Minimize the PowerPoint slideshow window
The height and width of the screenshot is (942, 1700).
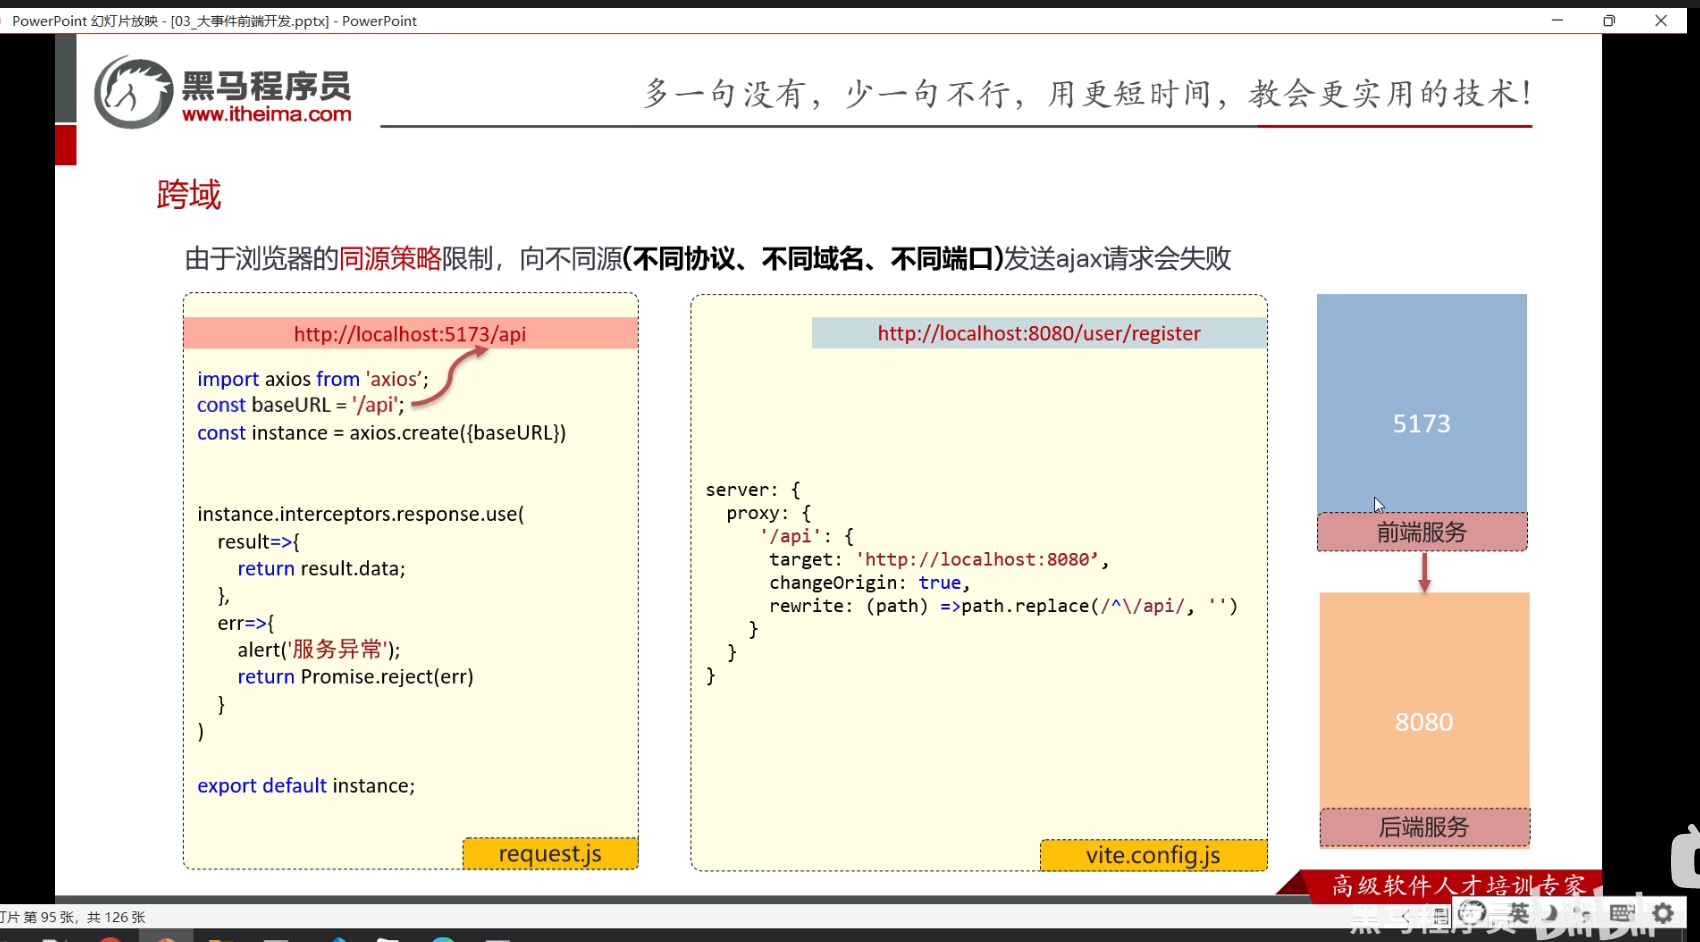pos(1557,20)
